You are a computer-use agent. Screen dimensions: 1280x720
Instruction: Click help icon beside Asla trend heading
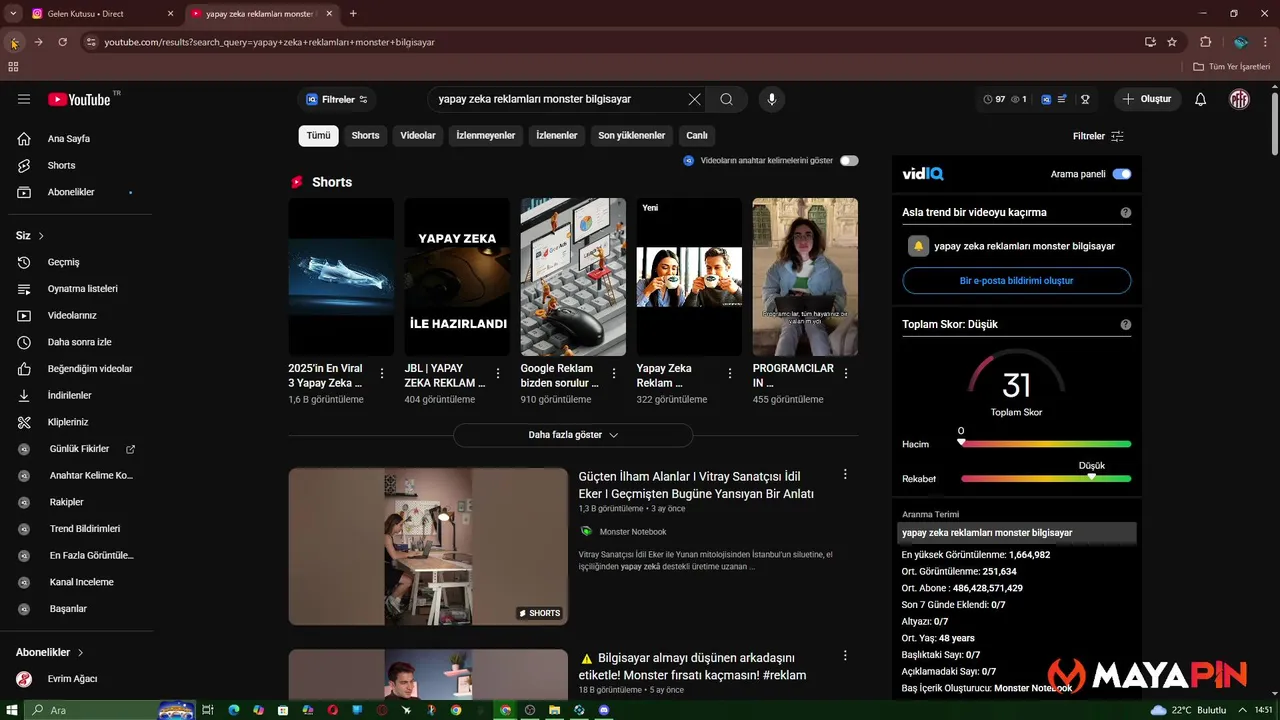coord(1126,213)
